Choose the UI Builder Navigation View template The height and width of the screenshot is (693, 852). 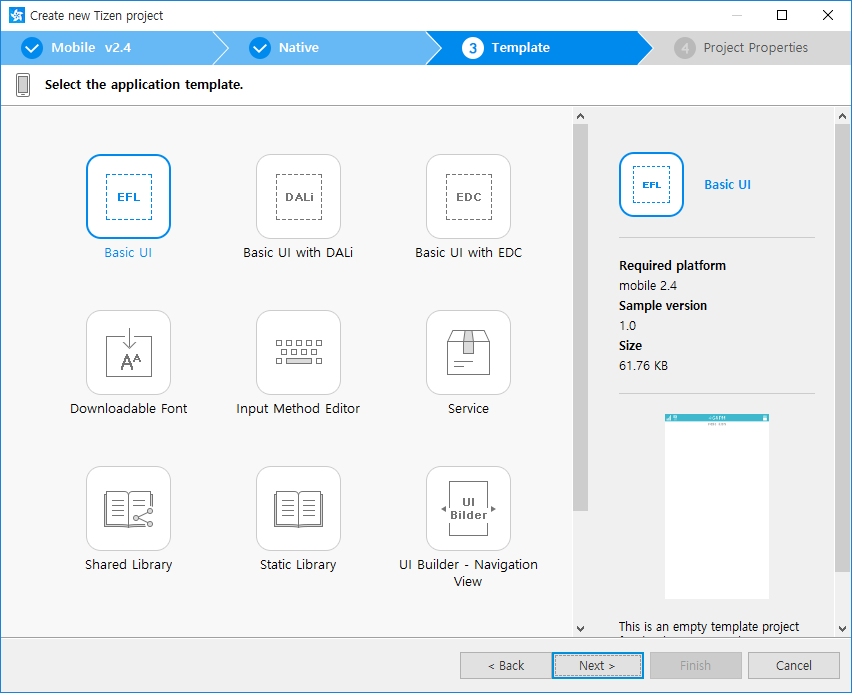tap(468, 508)
